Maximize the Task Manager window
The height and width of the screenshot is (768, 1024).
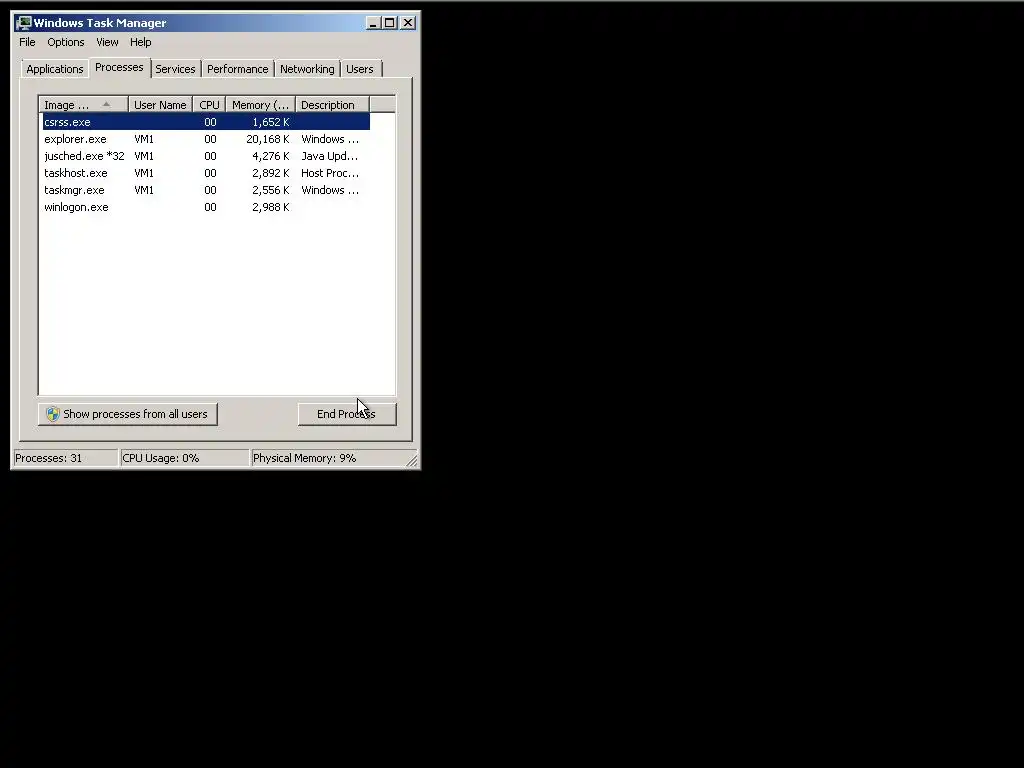[x=390, y=23]
